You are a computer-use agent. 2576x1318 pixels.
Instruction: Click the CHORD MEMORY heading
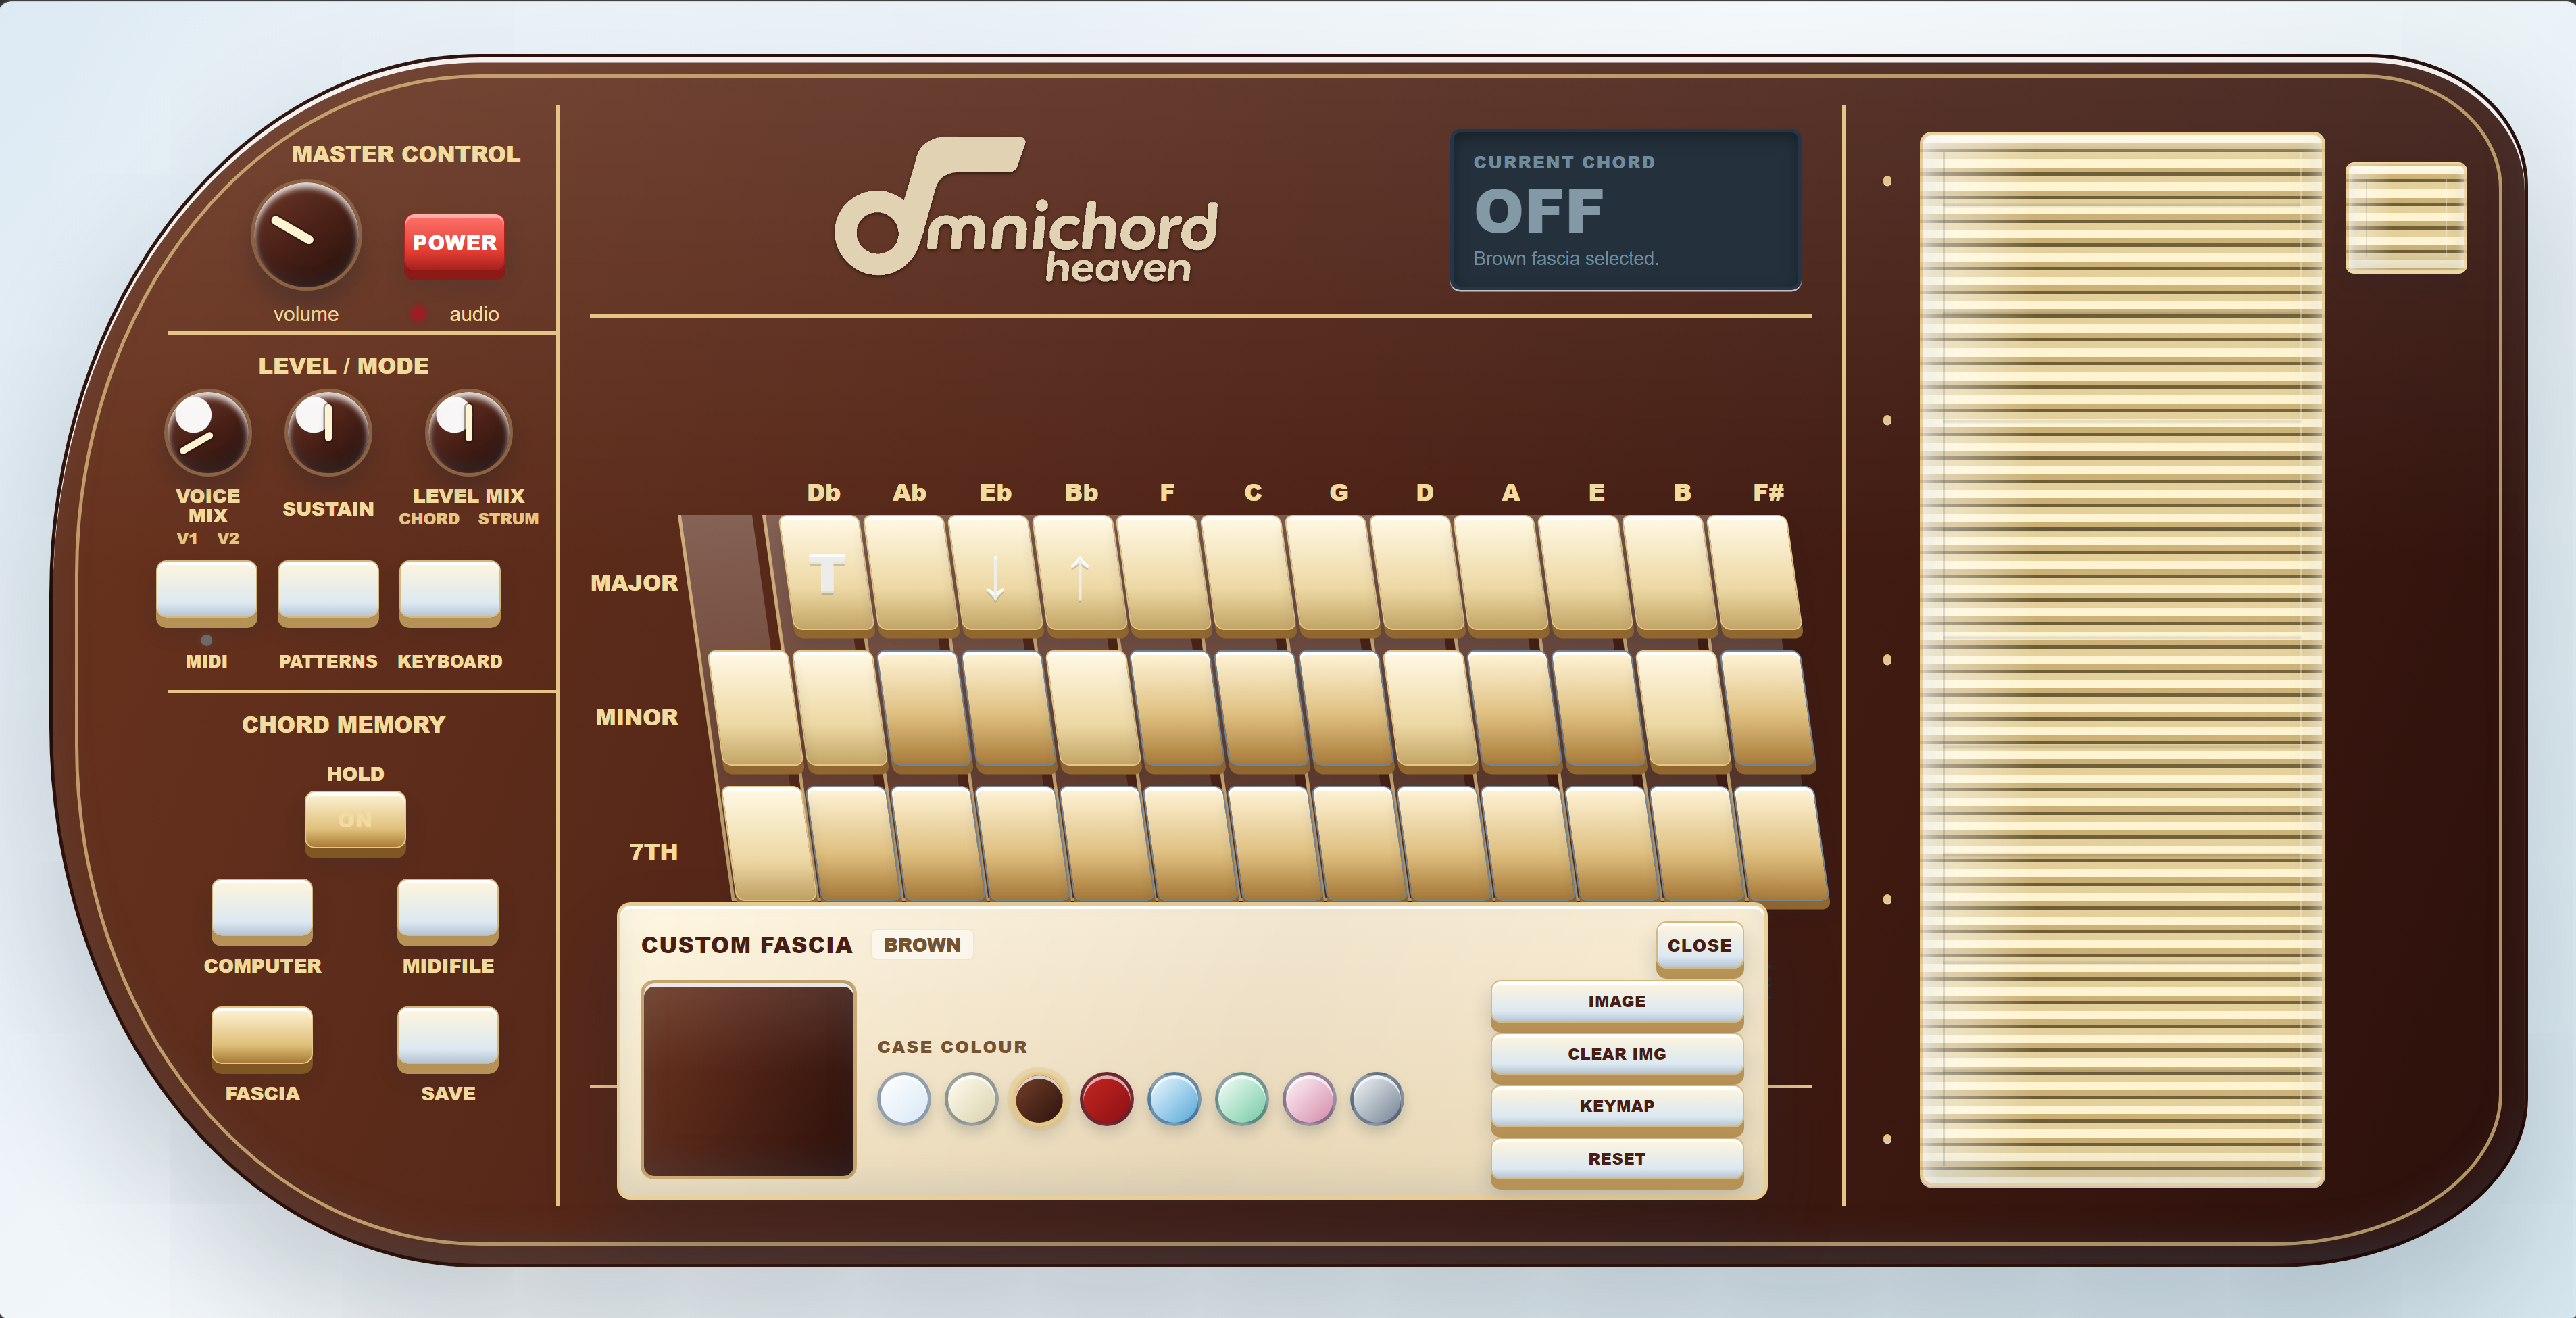pos(343,725)
